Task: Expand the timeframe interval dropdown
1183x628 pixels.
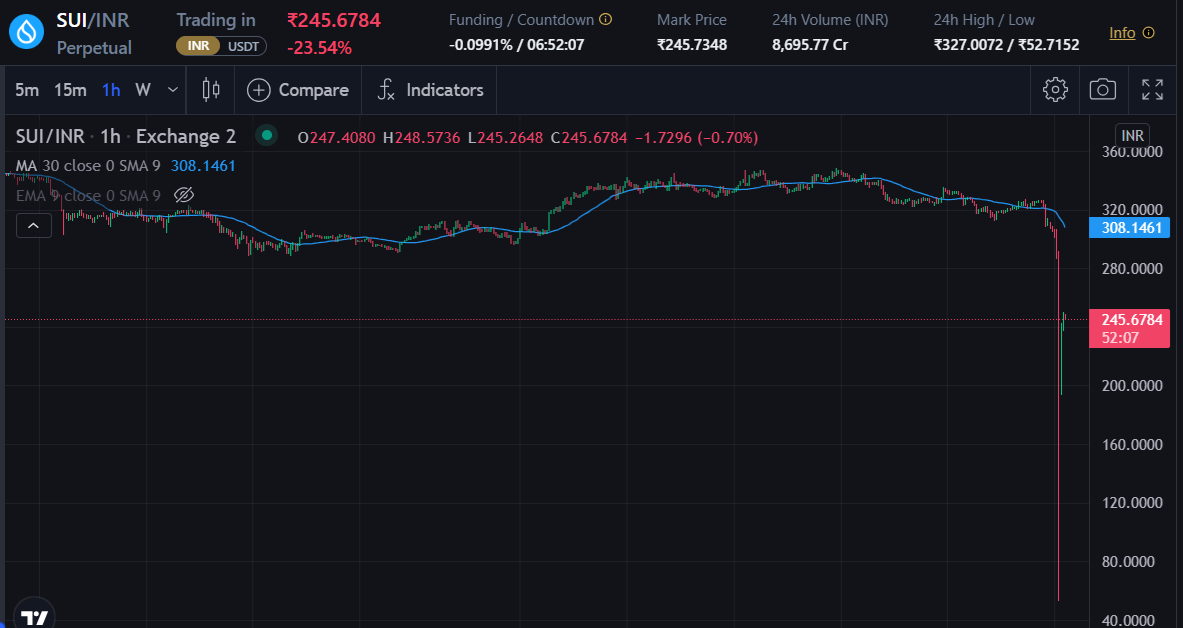Action: click(x=173, y=90)
